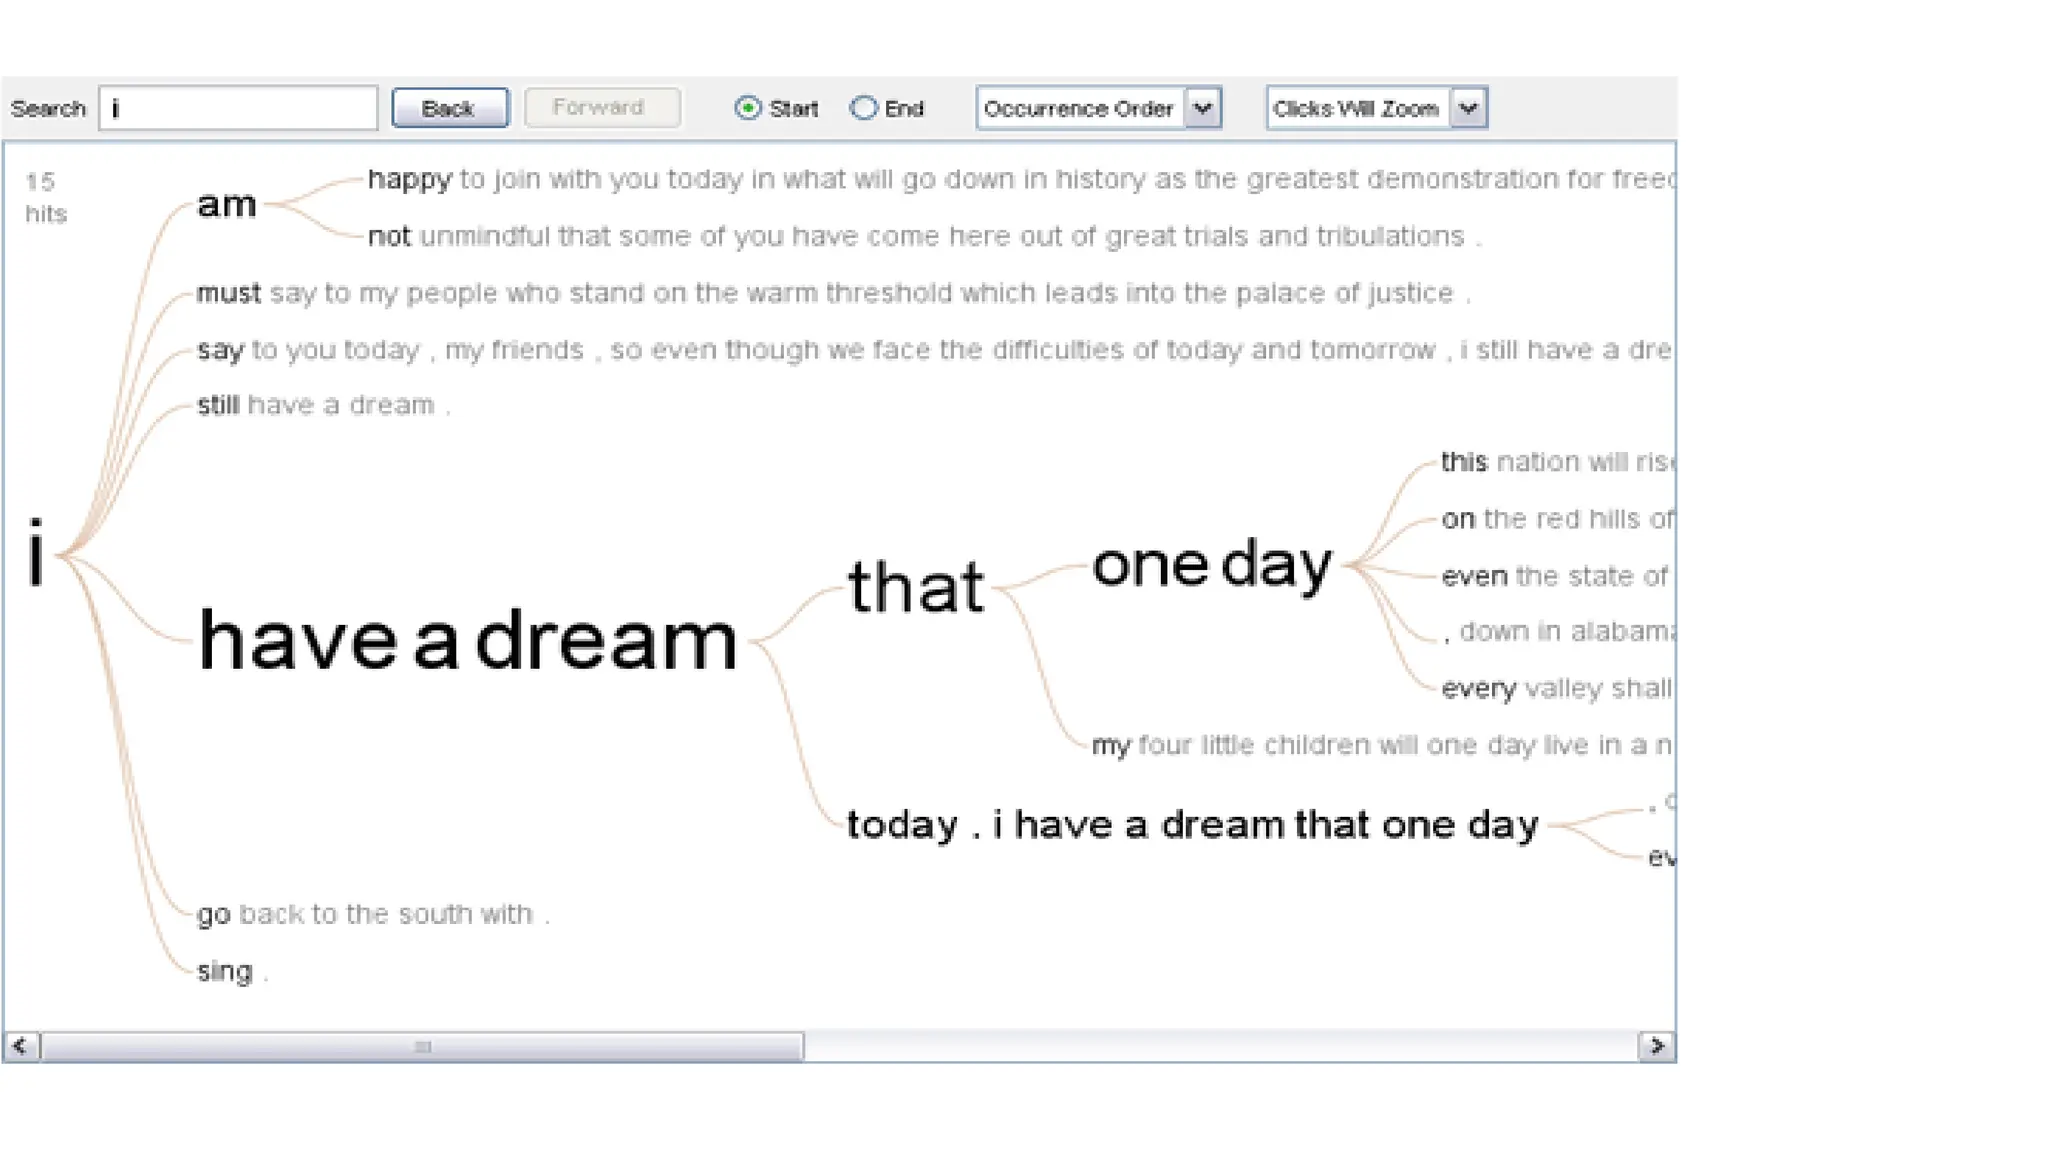This screenshot has height=1152, width=2048.
Task: Click the 'one day' branch node
Action: click(x=1211, y=565)
